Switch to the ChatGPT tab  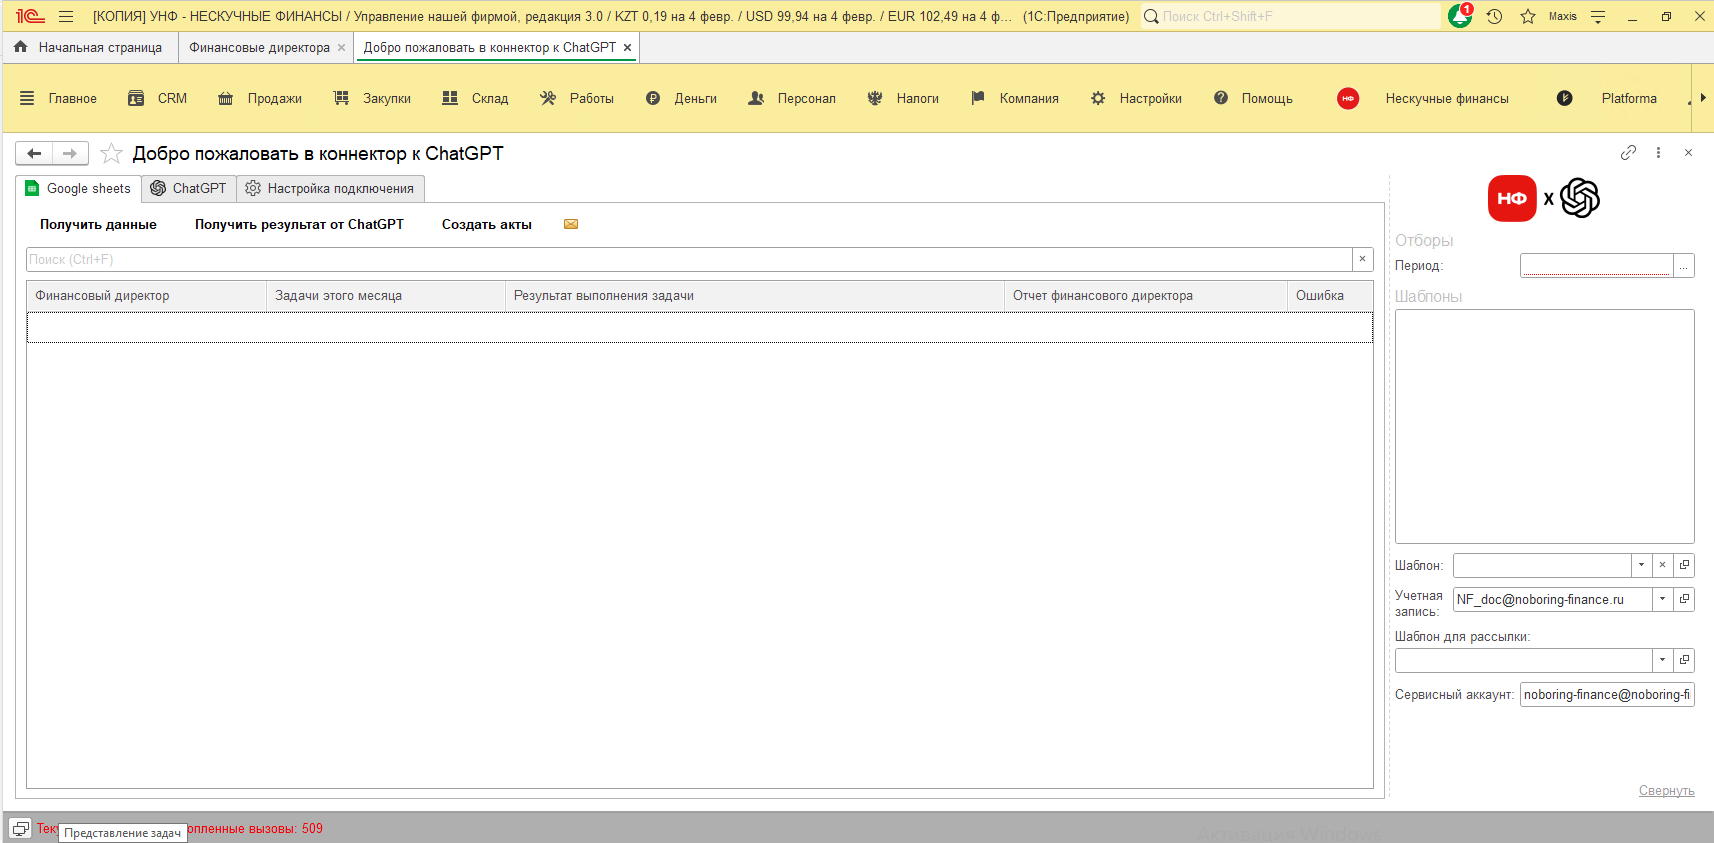(189, 188)
